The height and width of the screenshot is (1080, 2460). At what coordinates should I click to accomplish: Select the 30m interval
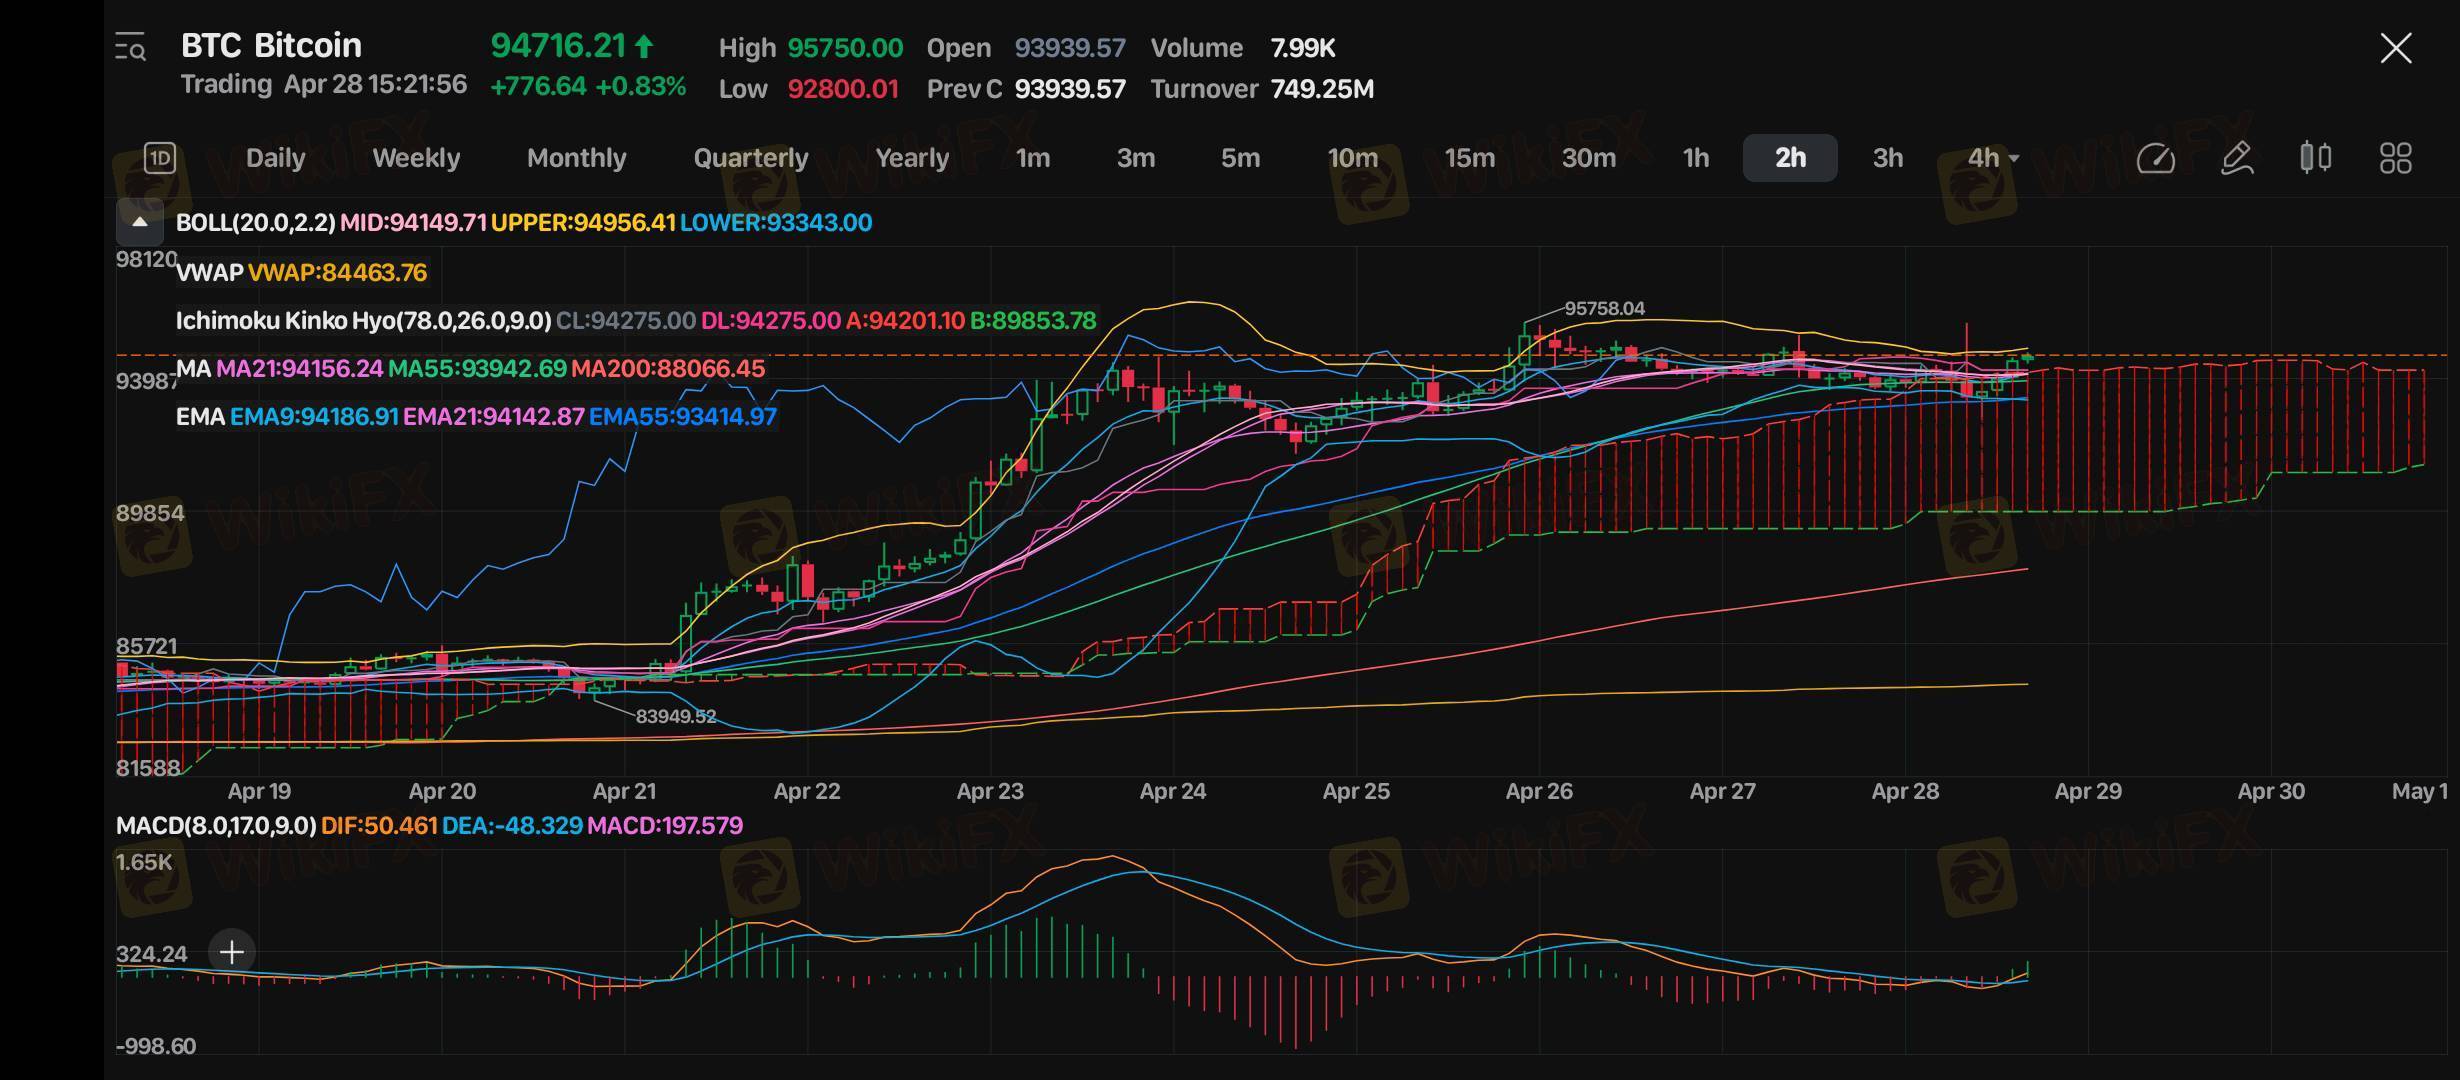pos(1589,158)
